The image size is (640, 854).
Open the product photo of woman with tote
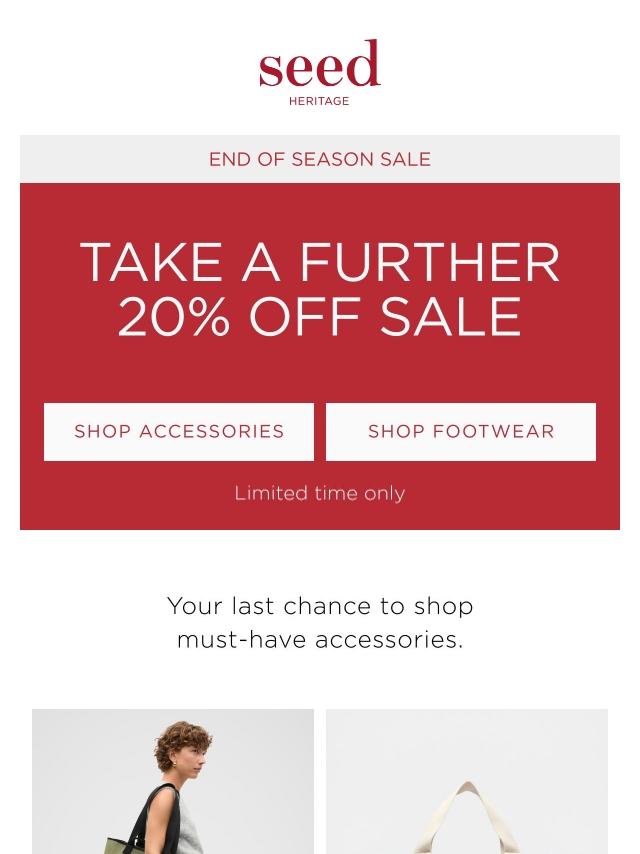(x=173, y=782)
